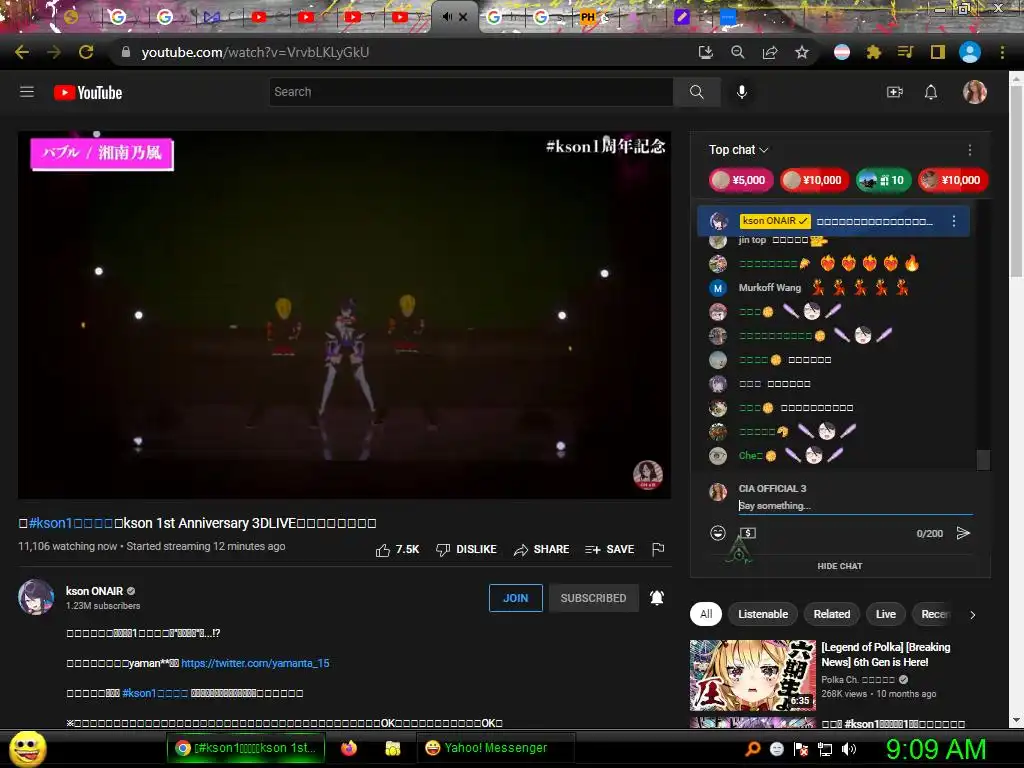Send a Super Chat via dollar icon
1024x768 pixels.
(748, 533)
